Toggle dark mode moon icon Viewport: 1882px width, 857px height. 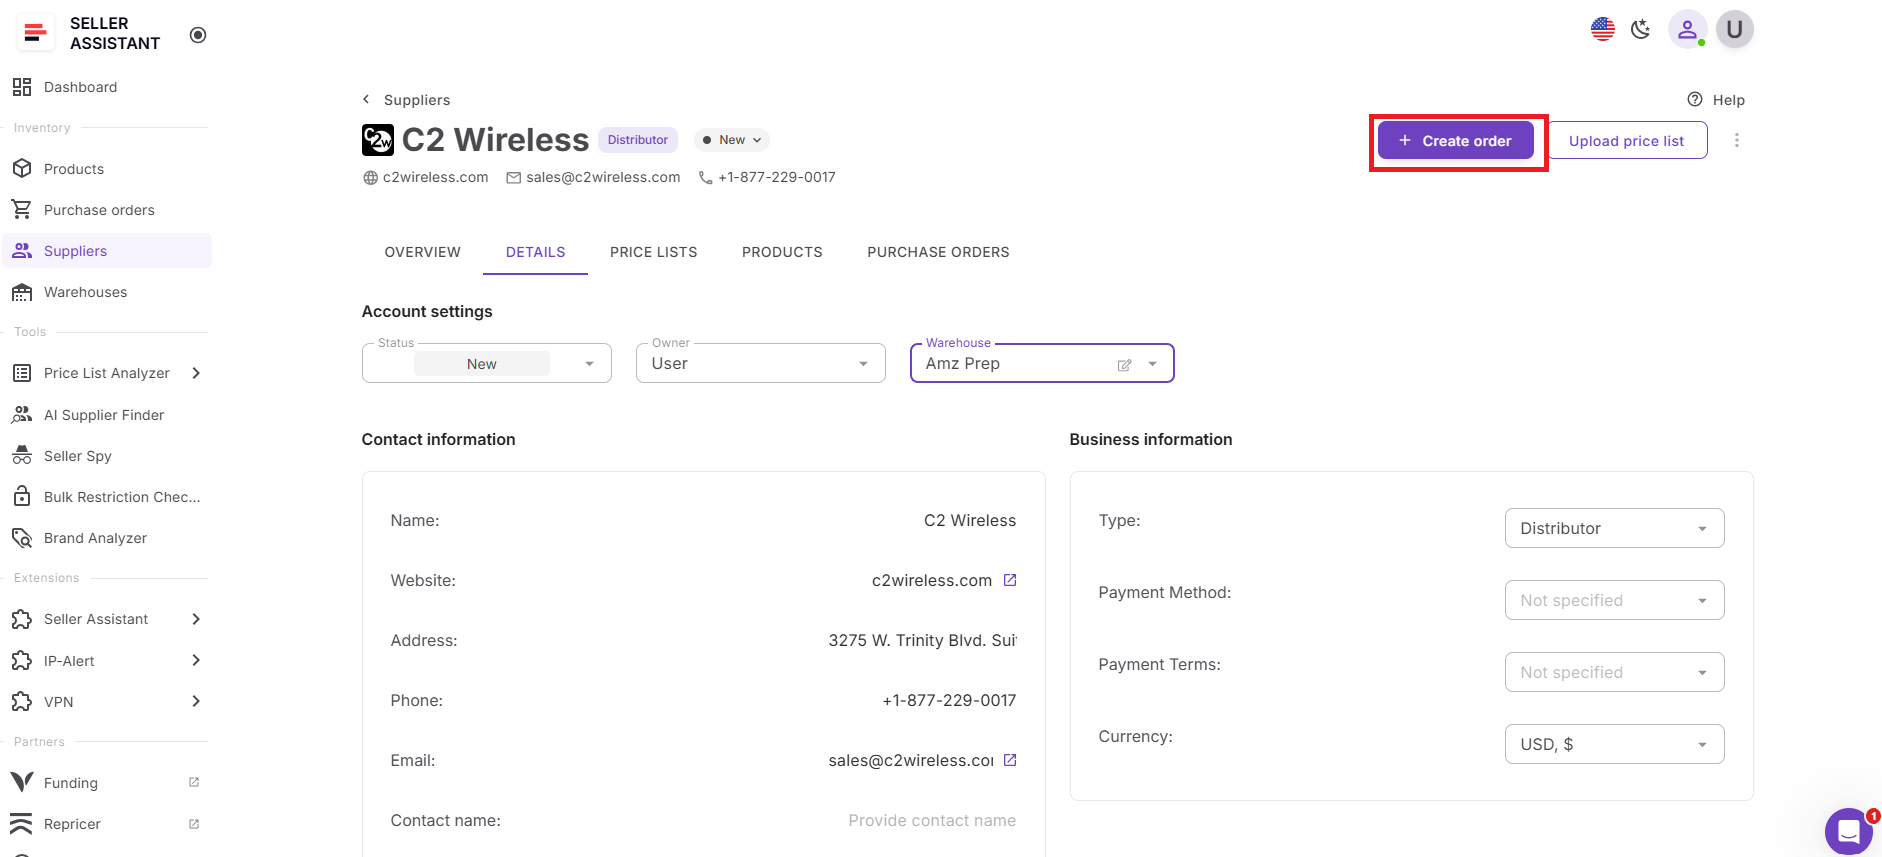[x=1640, y=29]
